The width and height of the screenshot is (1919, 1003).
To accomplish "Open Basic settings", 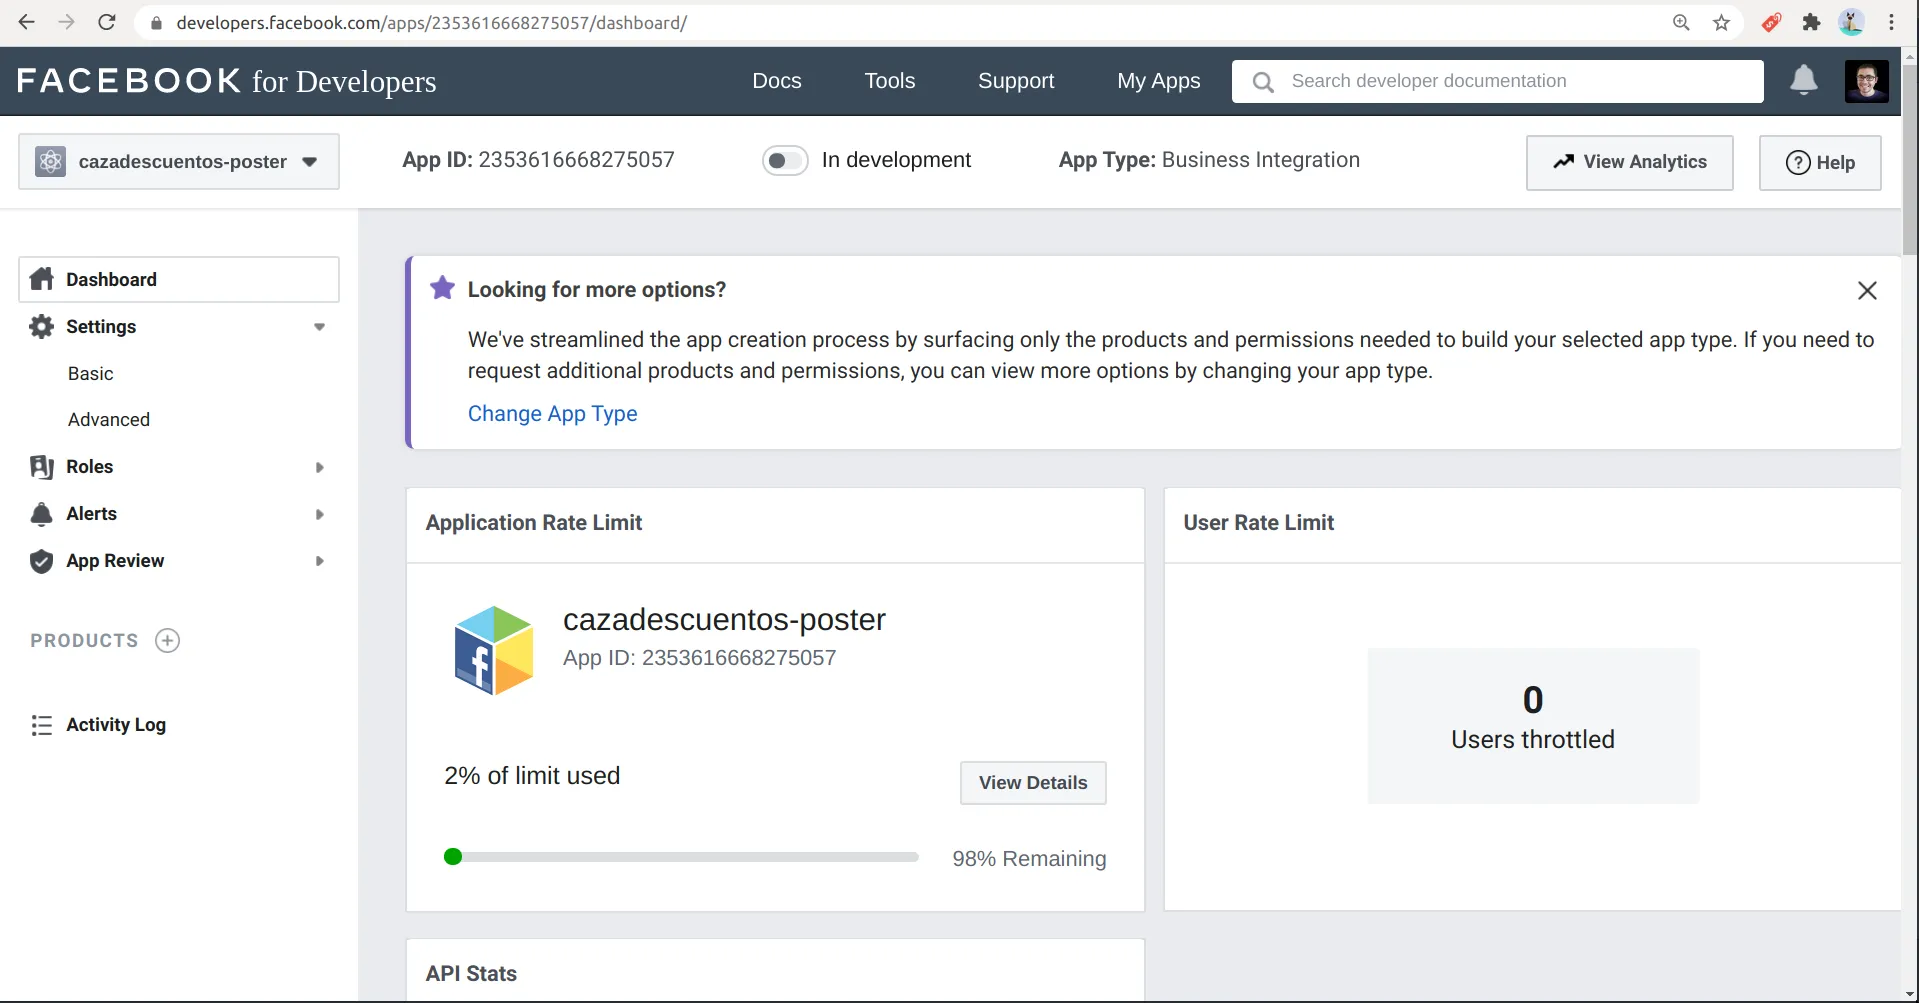I will (91, 373).
